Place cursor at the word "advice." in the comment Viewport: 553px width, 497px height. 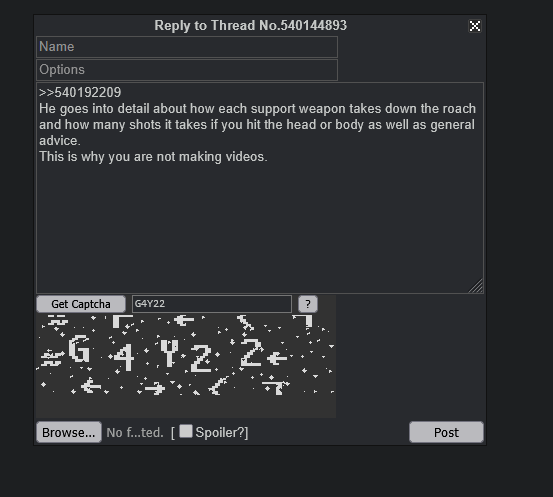60,141
